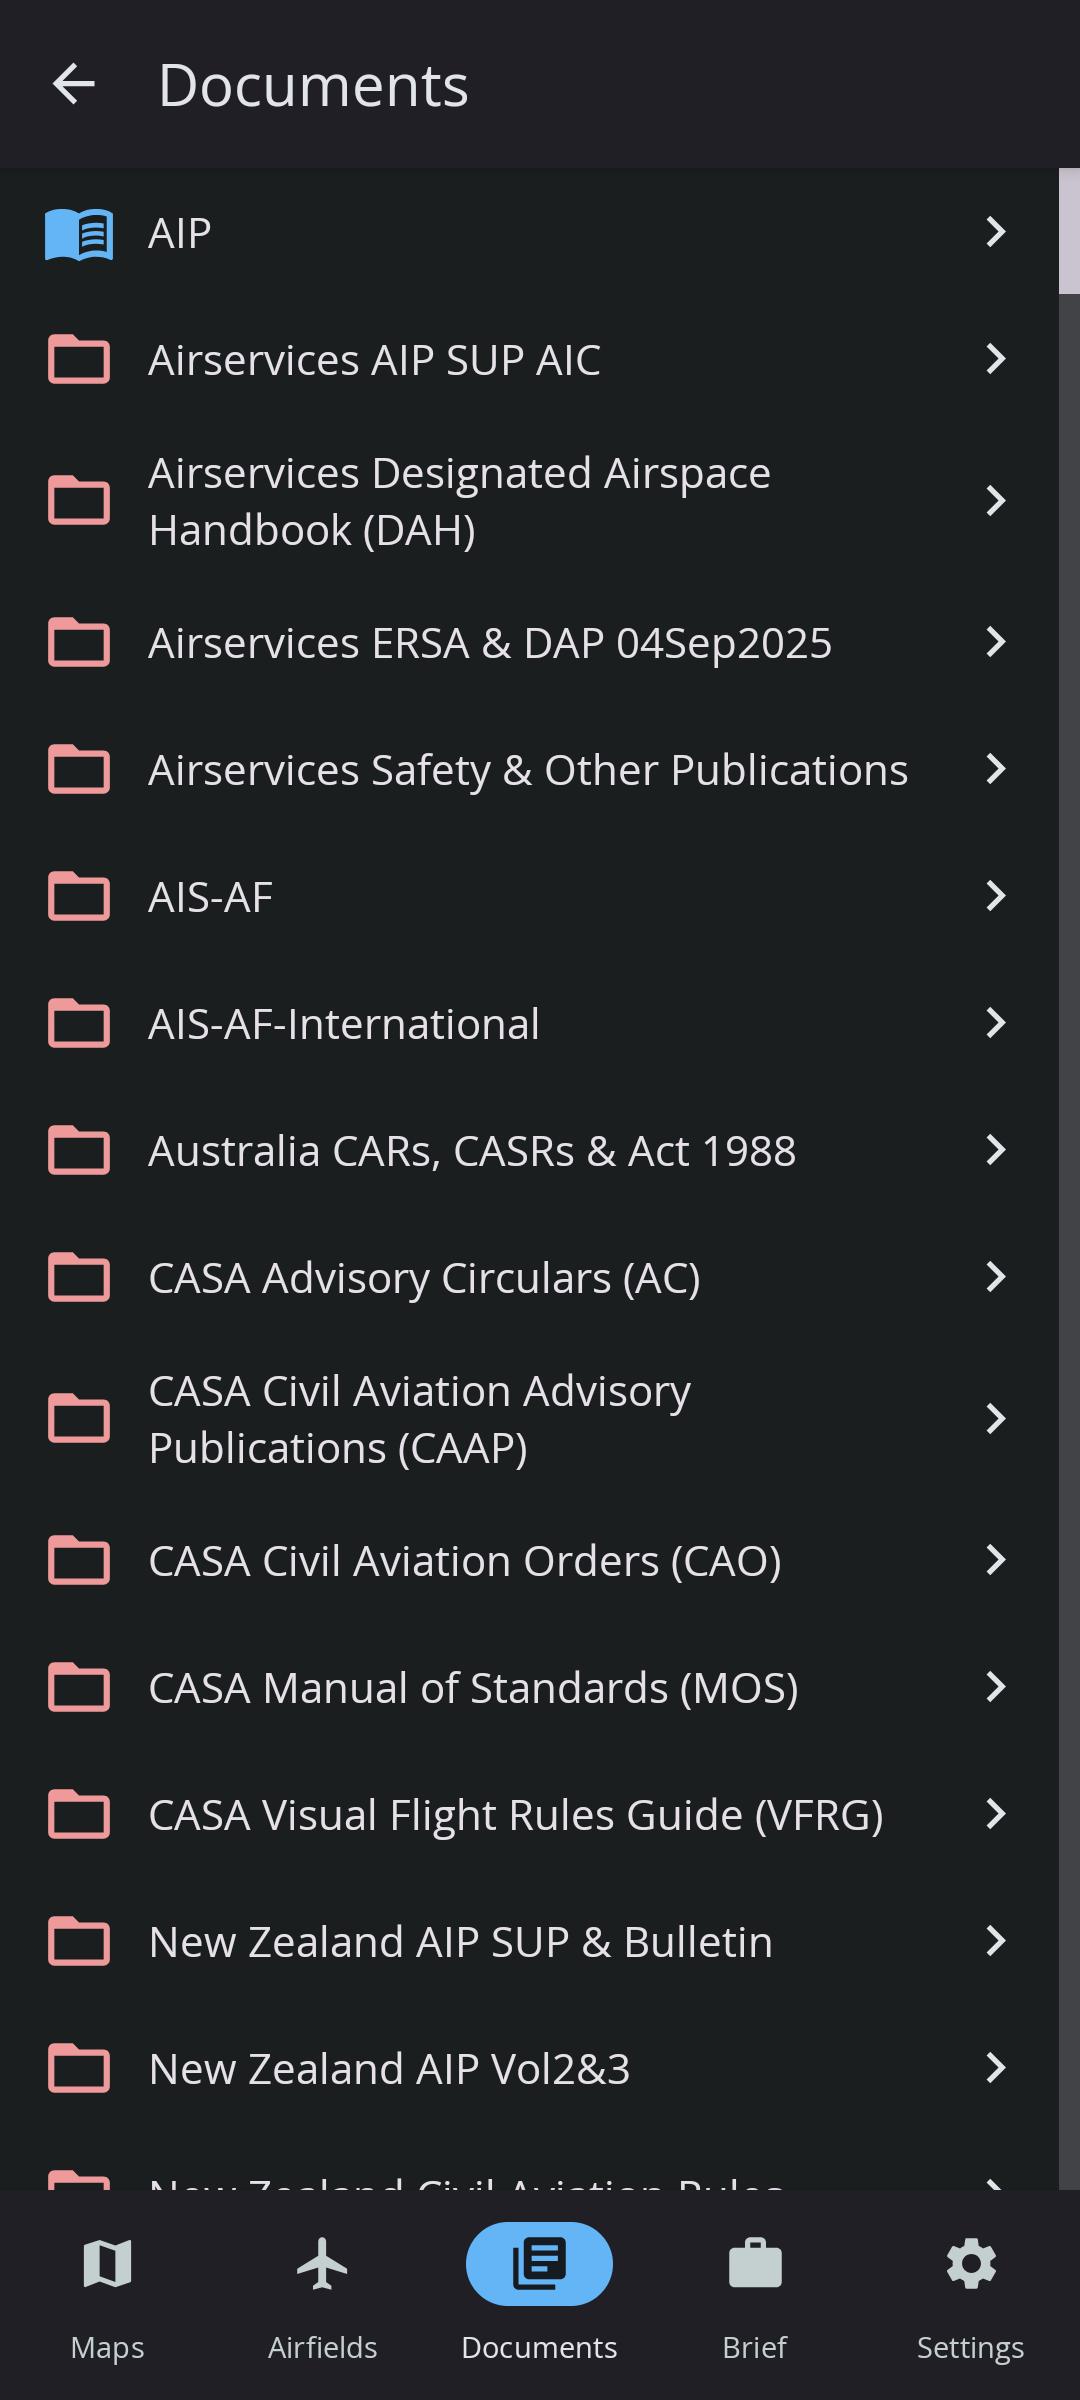Expand CASA Civil Aviation Orders chevron
1080x2400 pixels.
pos(995,1560)
